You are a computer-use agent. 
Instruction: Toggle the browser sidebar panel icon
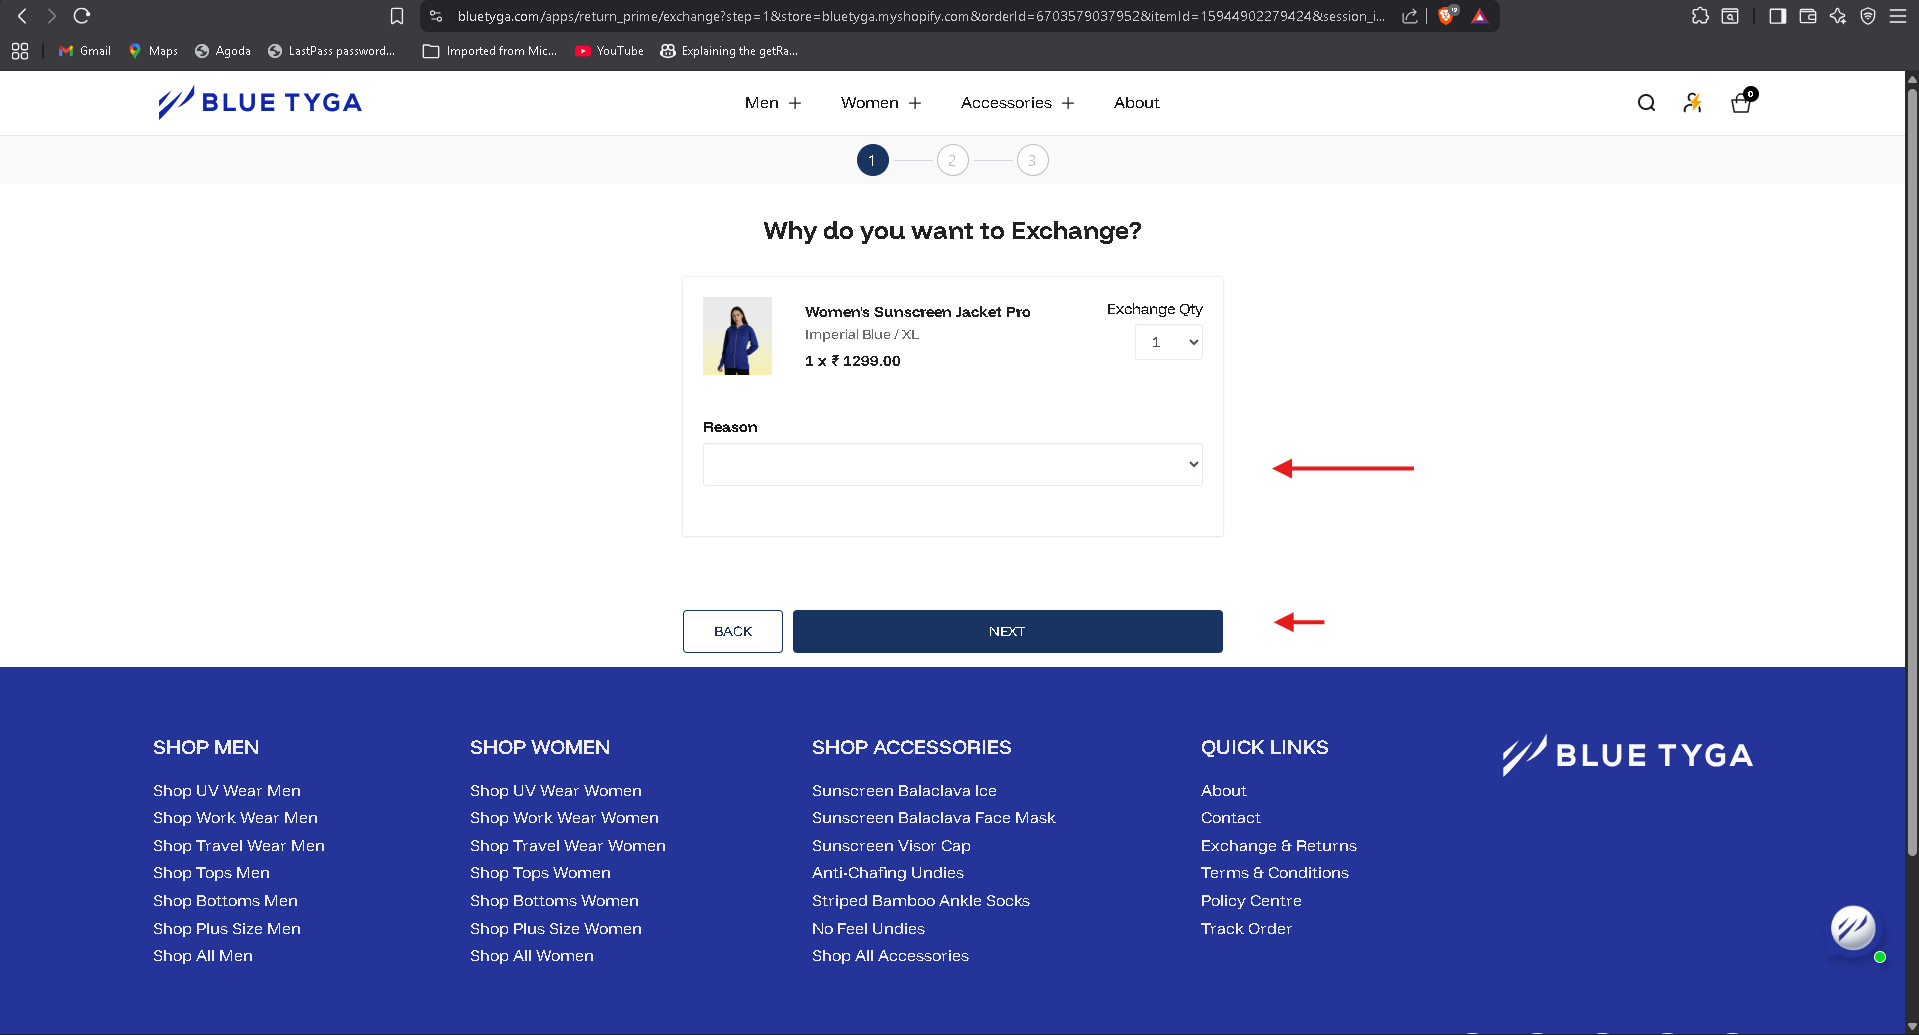[1777, 16]
